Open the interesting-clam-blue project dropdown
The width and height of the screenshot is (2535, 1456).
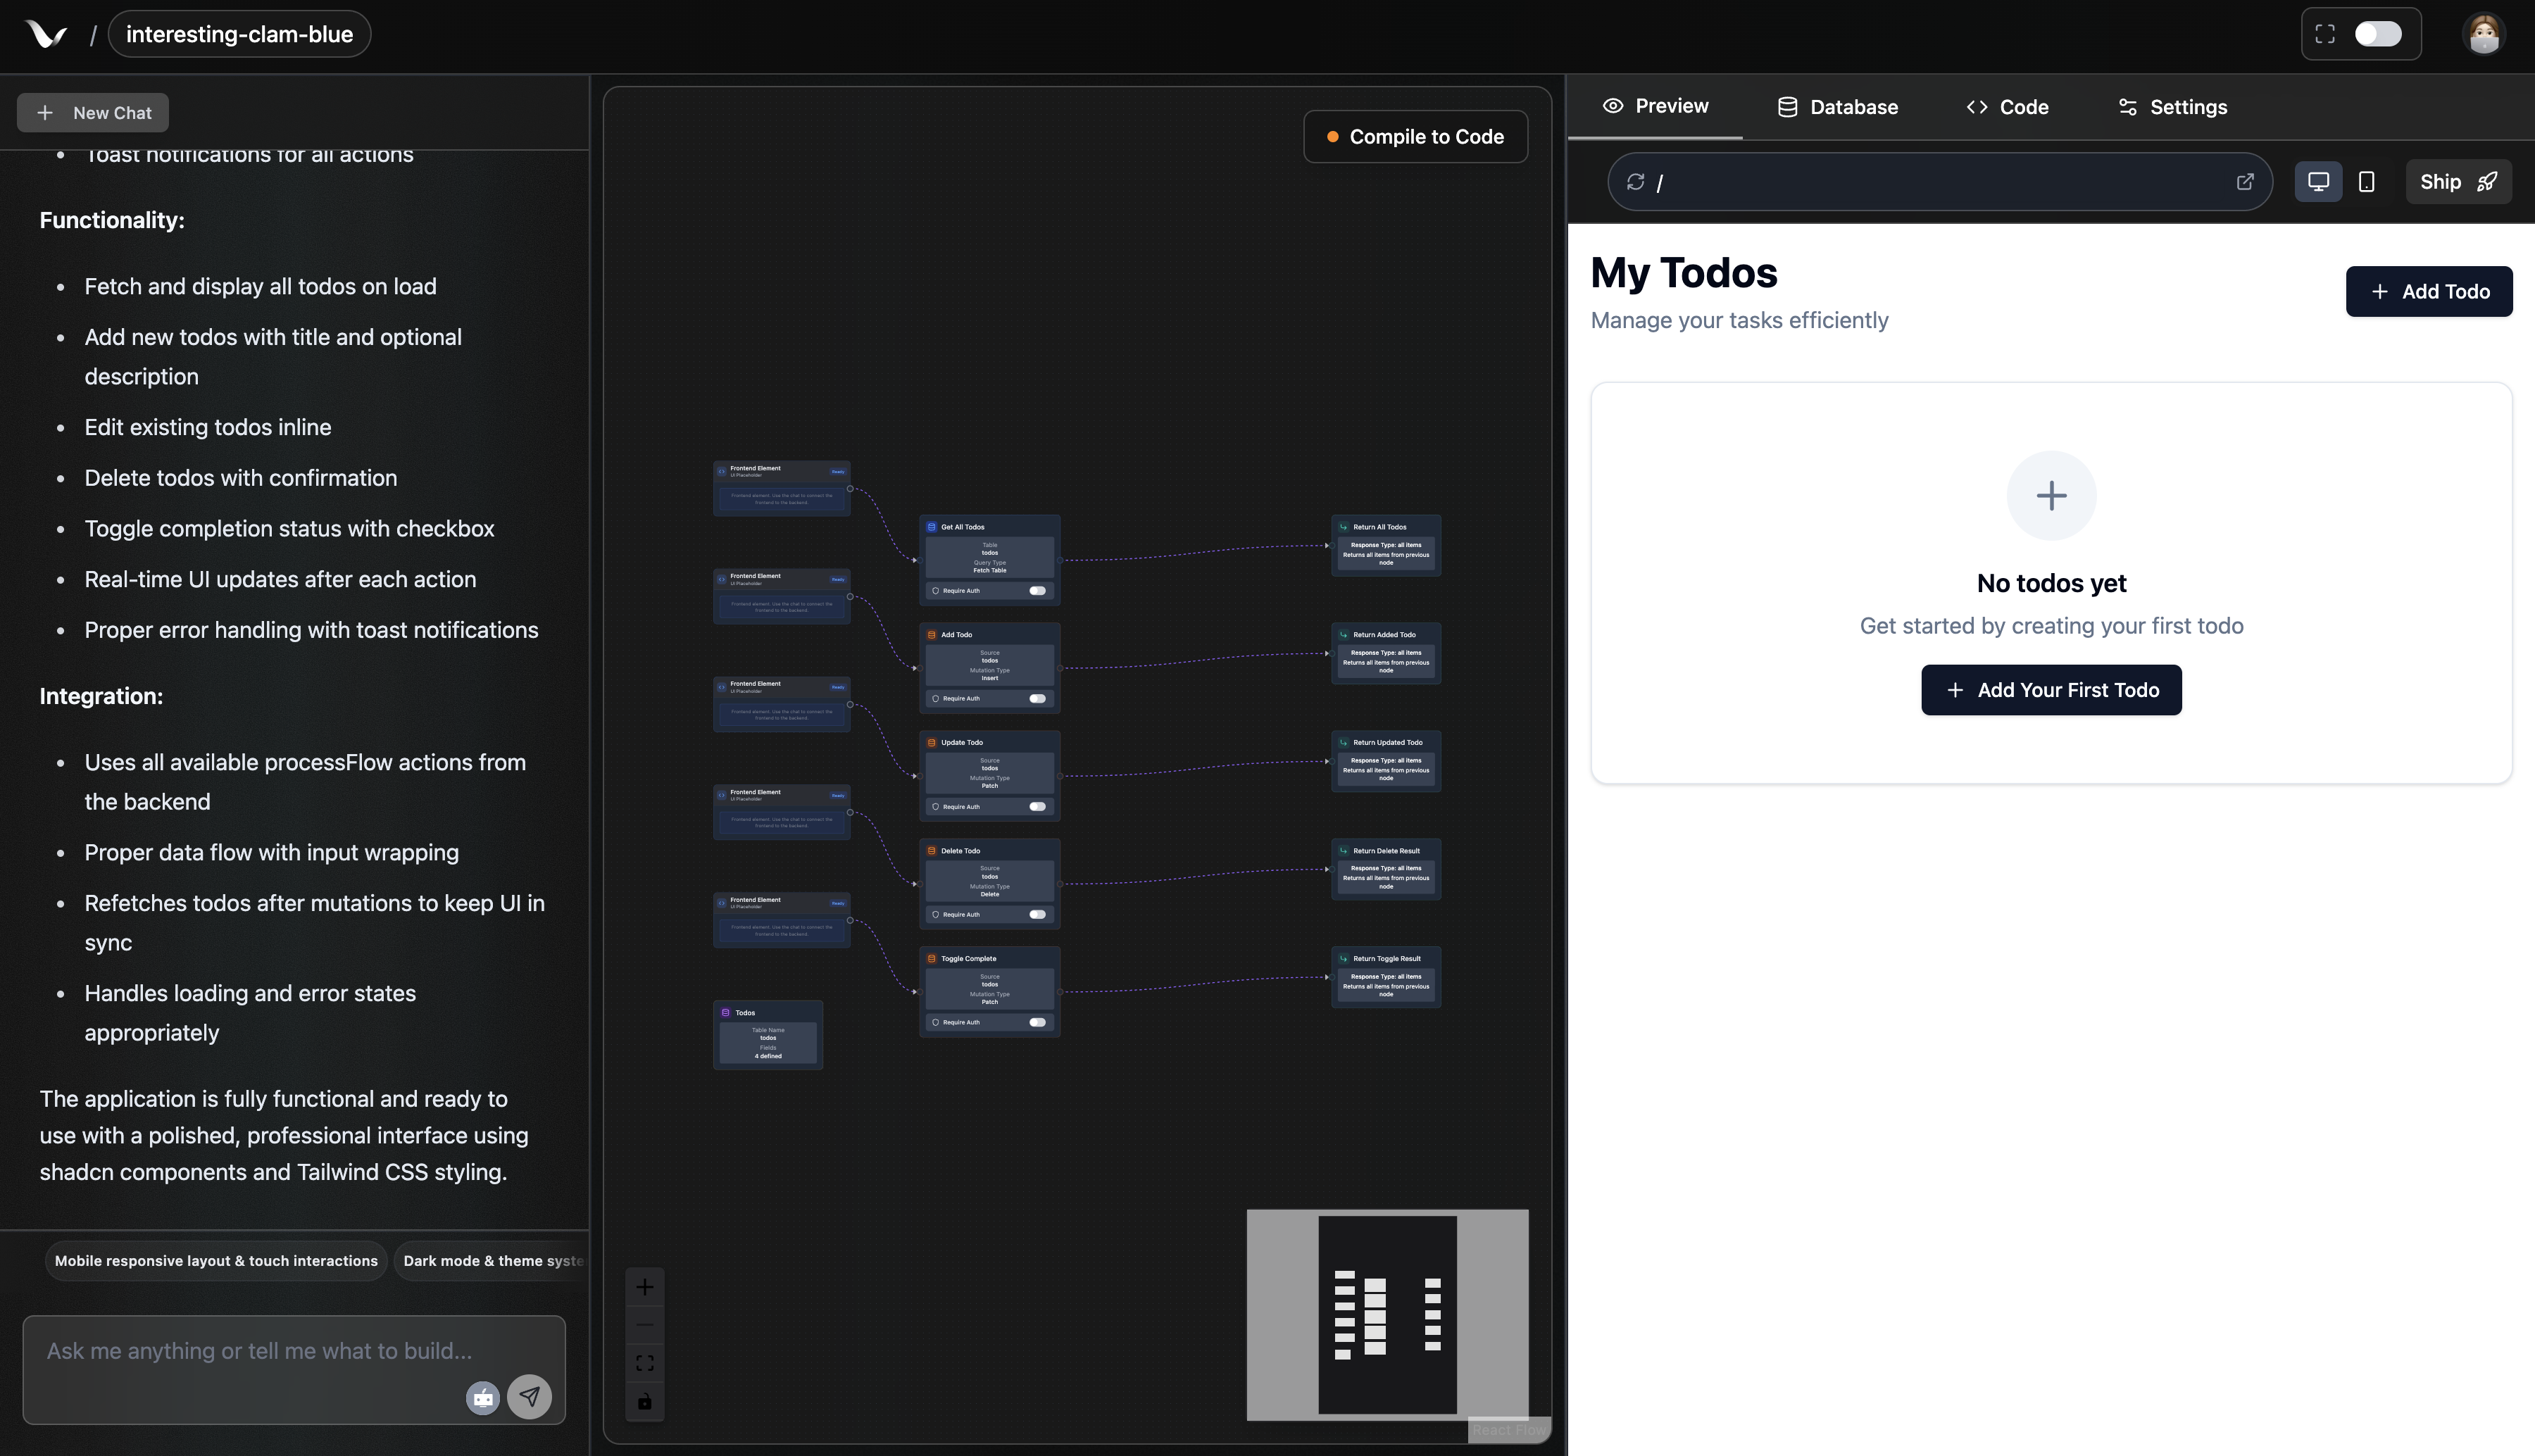pyautogui.click(x=239, y=33)
